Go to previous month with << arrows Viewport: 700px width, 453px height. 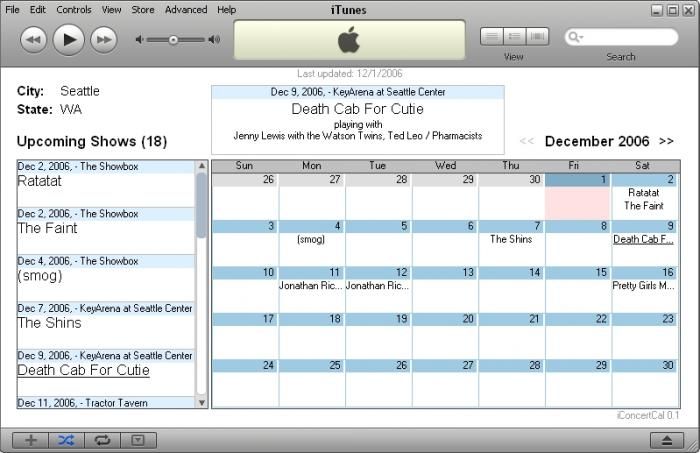527,141
